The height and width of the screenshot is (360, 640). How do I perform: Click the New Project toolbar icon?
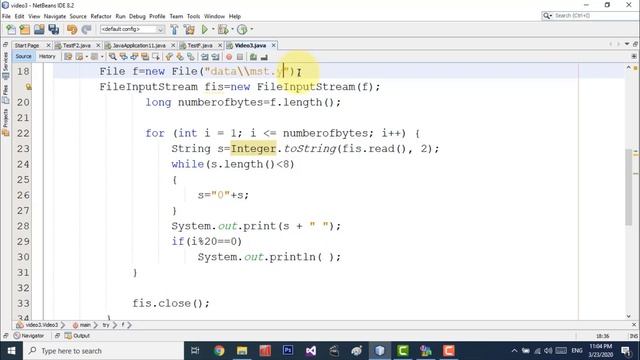coord(25,29)
